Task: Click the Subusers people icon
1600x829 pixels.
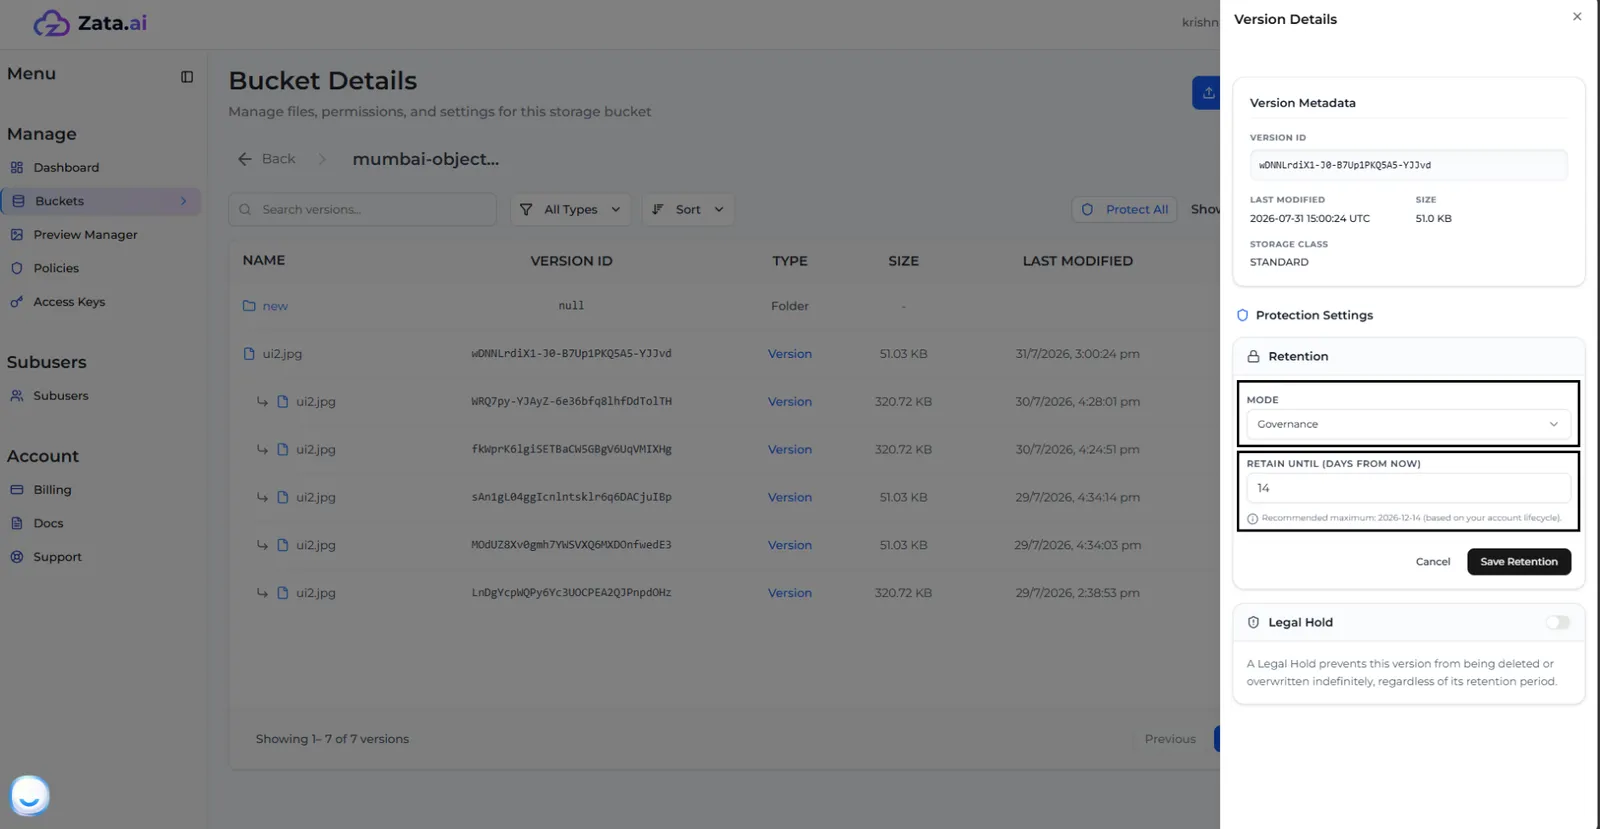Action: 16,396
